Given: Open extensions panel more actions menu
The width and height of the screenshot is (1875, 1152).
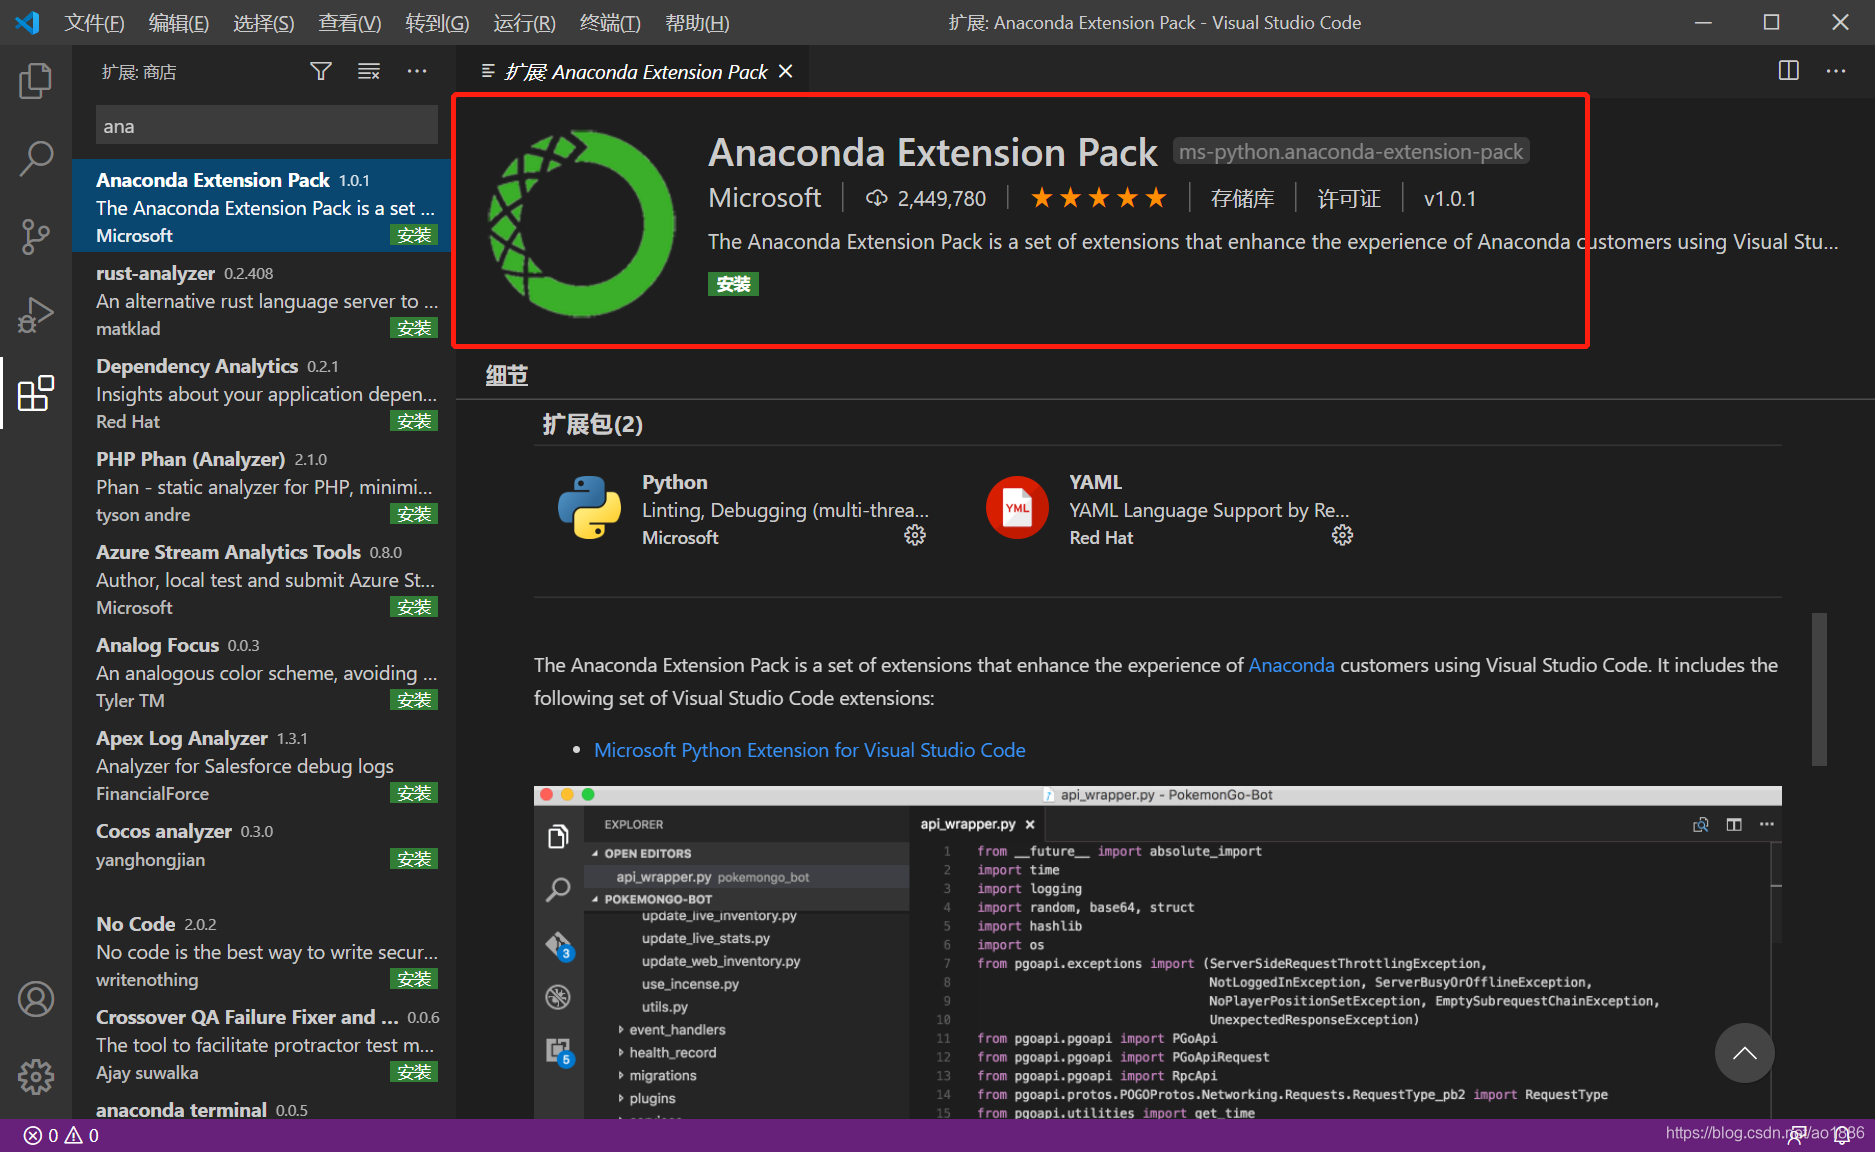Looking at the screenshot, I should 417,71.
